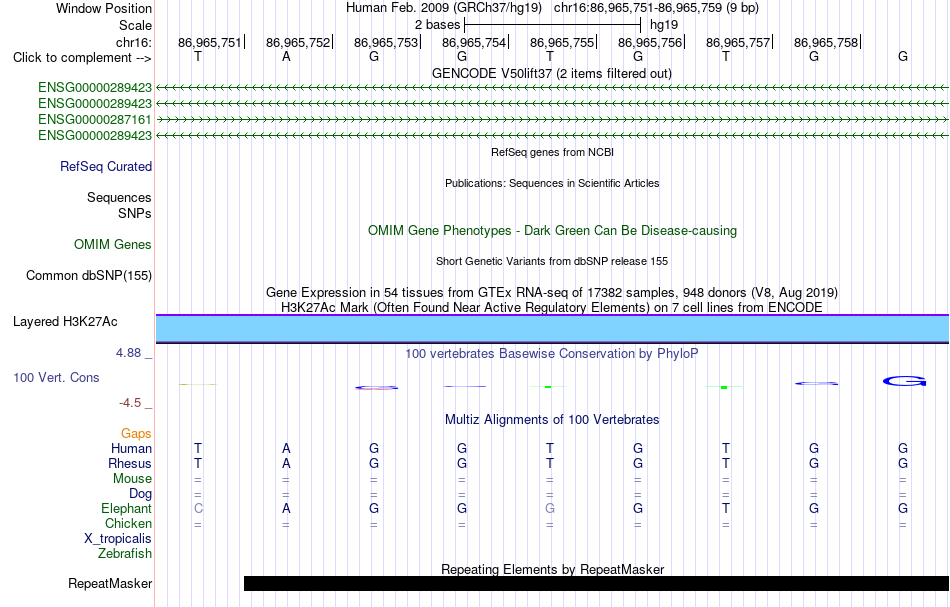
Task: Click the H3K27Ac Mark ENCODE track title
Action: point(552,307)
